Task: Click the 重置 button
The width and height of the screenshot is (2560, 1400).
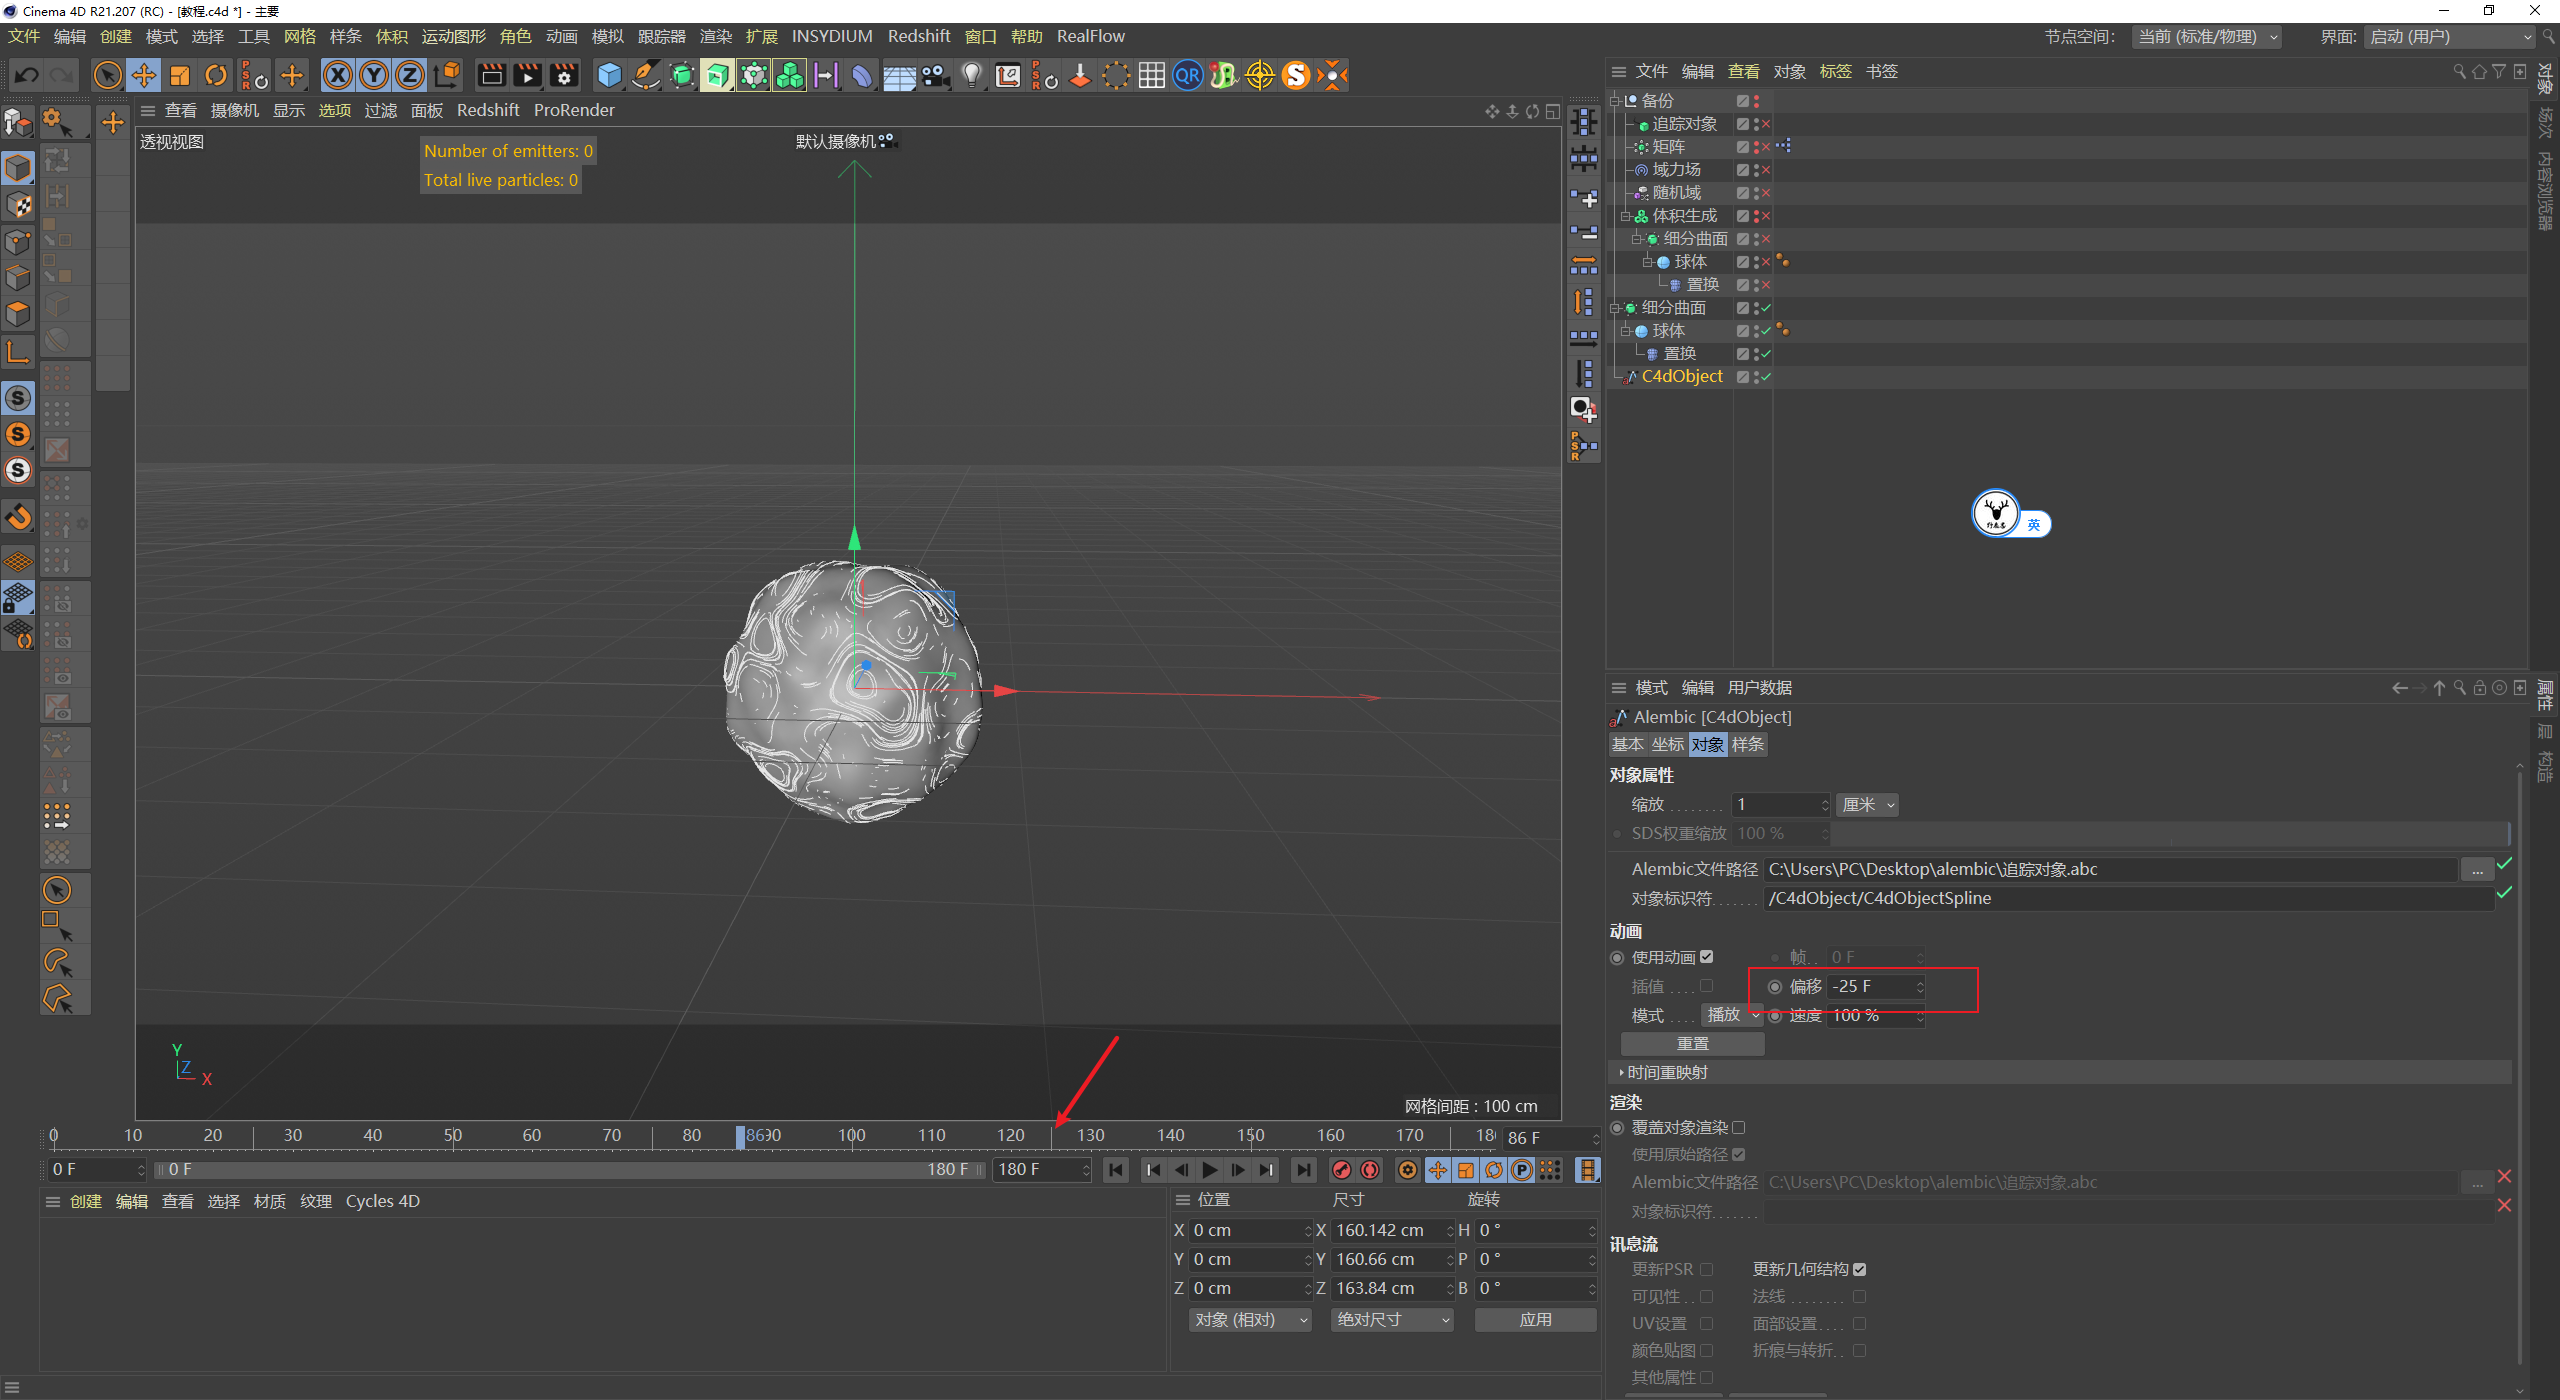Action: click(x=1692, y=1043)
